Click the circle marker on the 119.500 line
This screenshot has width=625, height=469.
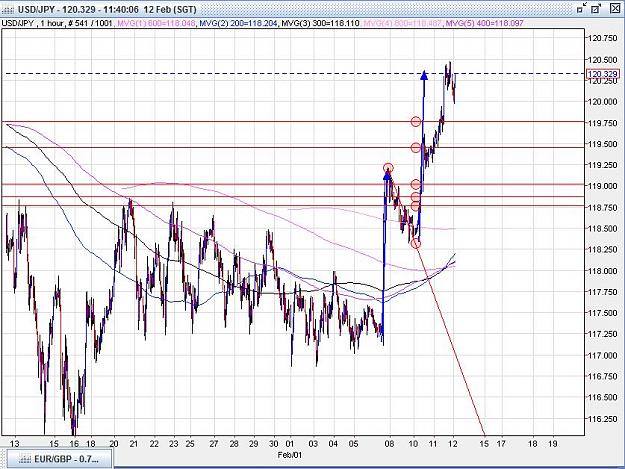click(x=416, y=148)
